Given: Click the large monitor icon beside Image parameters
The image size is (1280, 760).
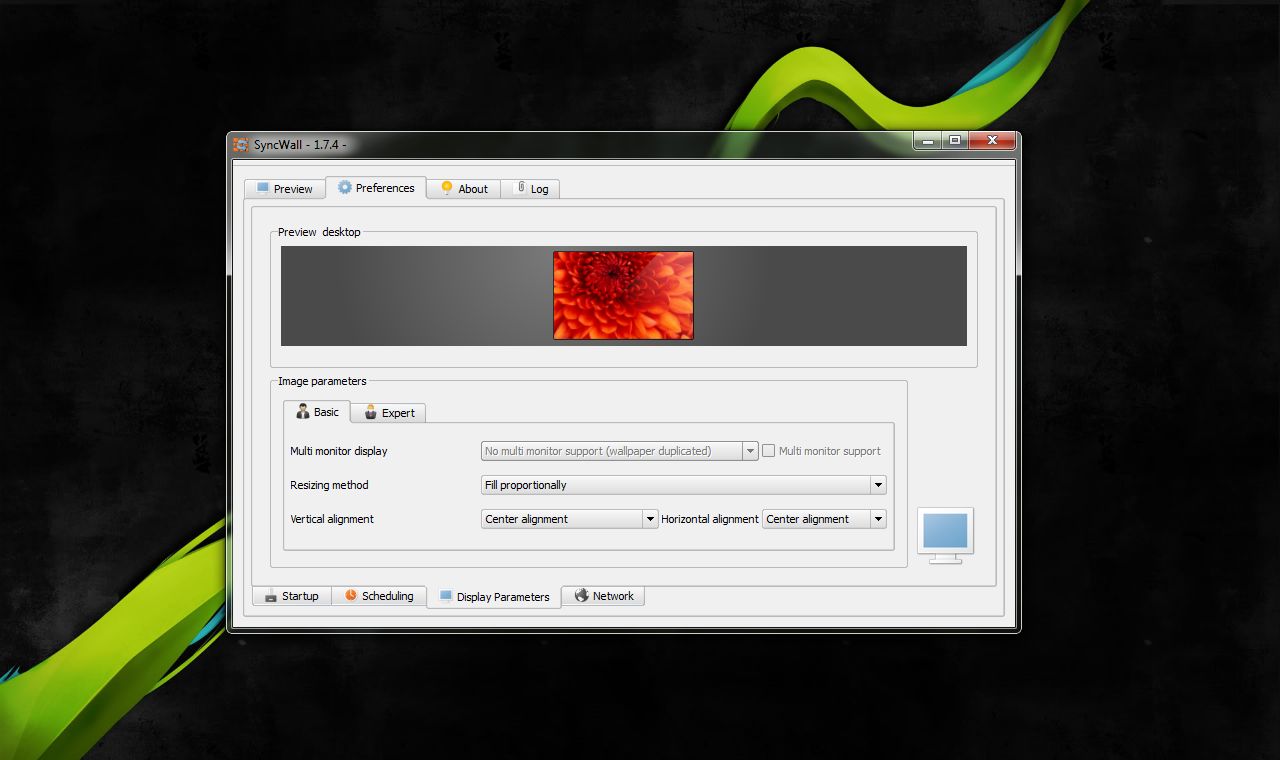Looking at the screenshot, I should pyautogui.click(x=945, y=535).
